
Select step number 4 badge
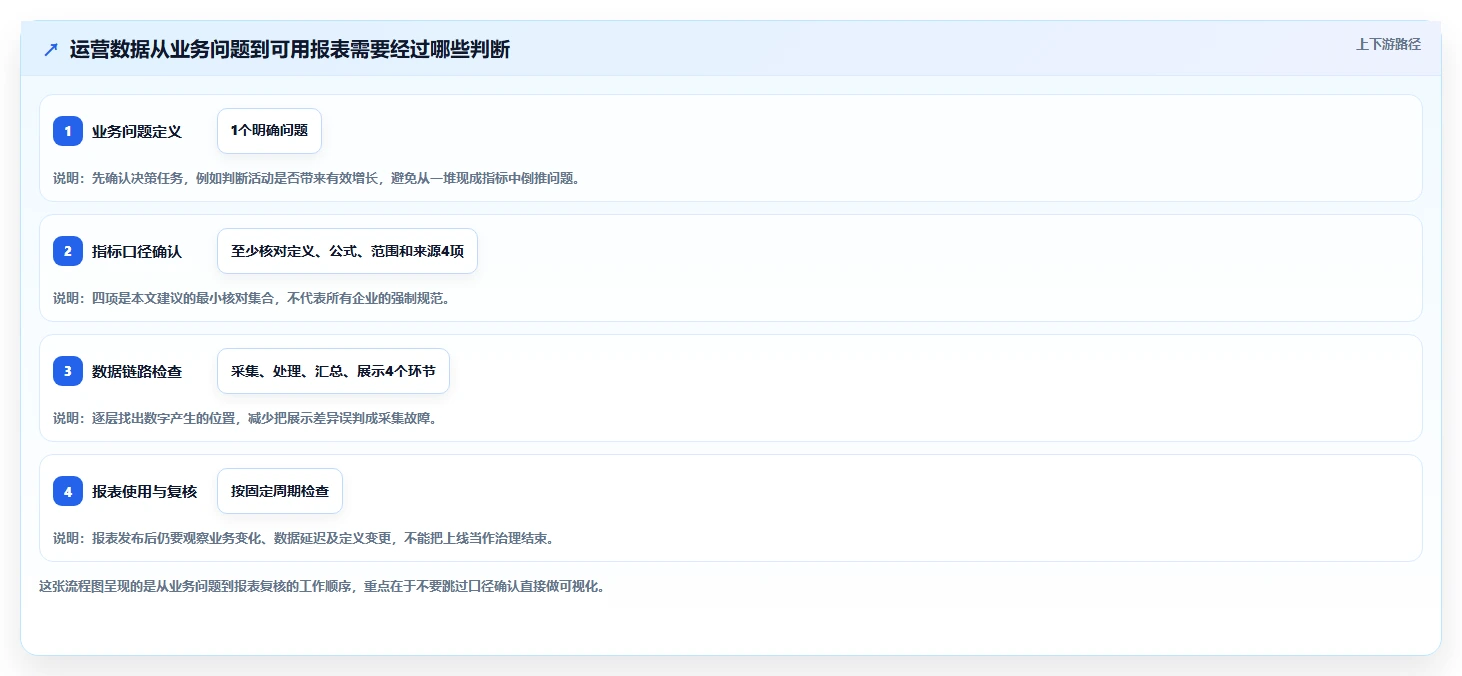point(68,491)
